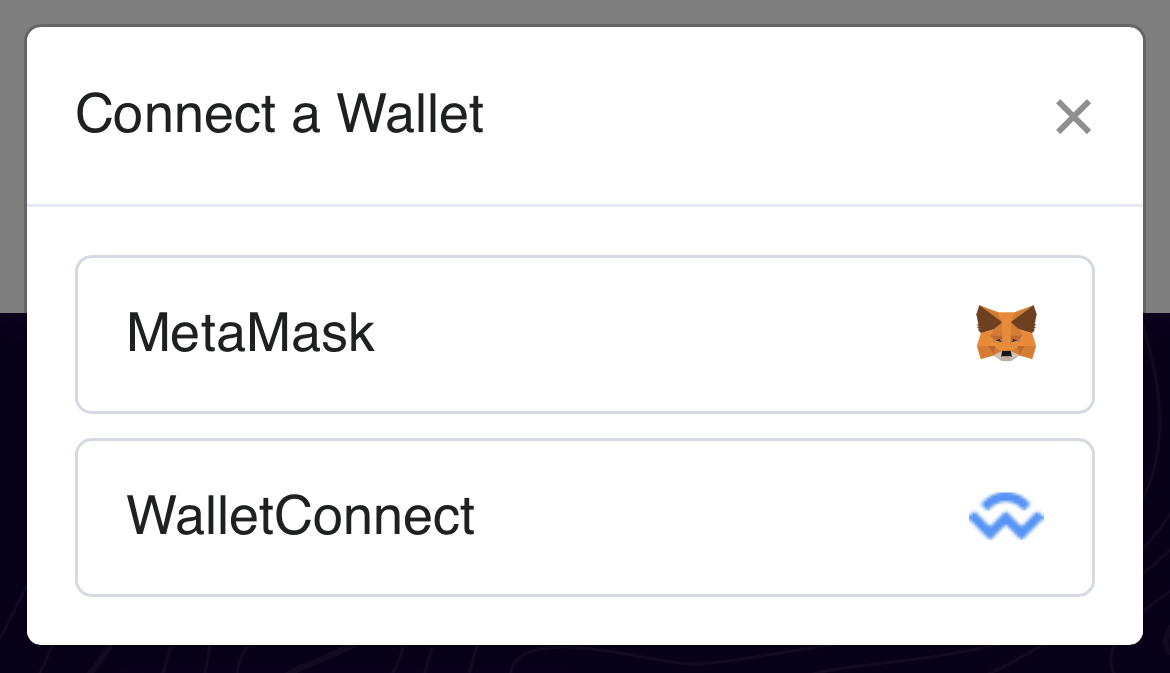This screenshot has width=1170, height=673.
Task: Click the dark page background below the dialog
Action: click(585, 660)
